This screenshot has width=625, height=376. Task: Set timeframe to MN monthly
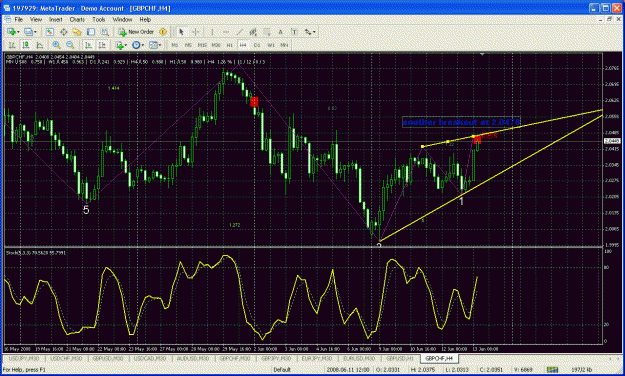284,45
